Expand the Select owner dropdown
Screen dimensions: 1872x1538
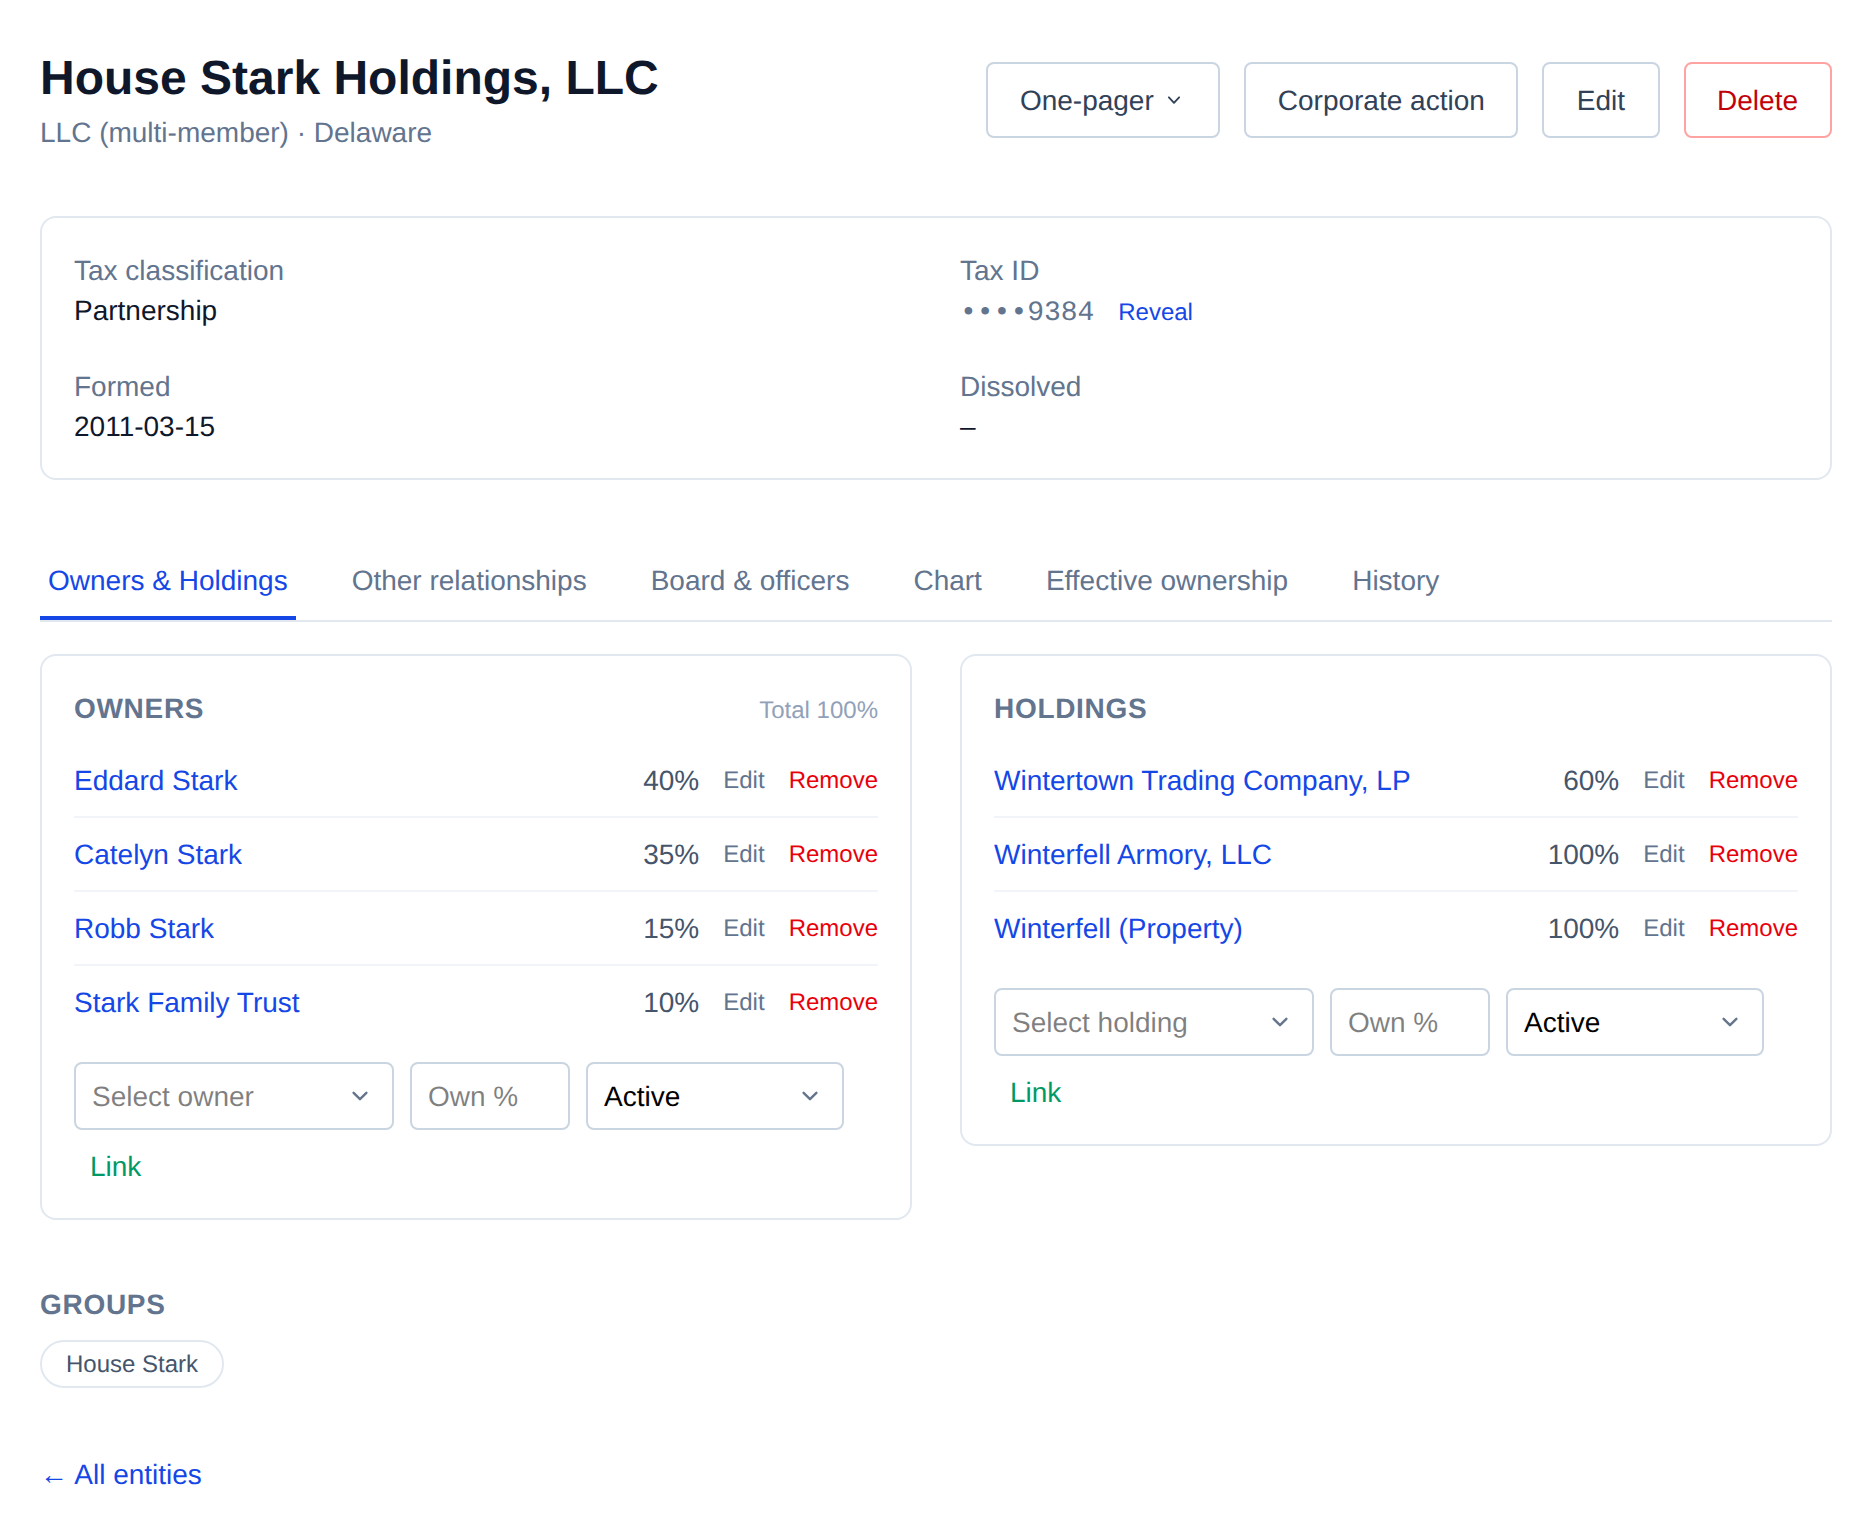click(x=234, y=1096)
